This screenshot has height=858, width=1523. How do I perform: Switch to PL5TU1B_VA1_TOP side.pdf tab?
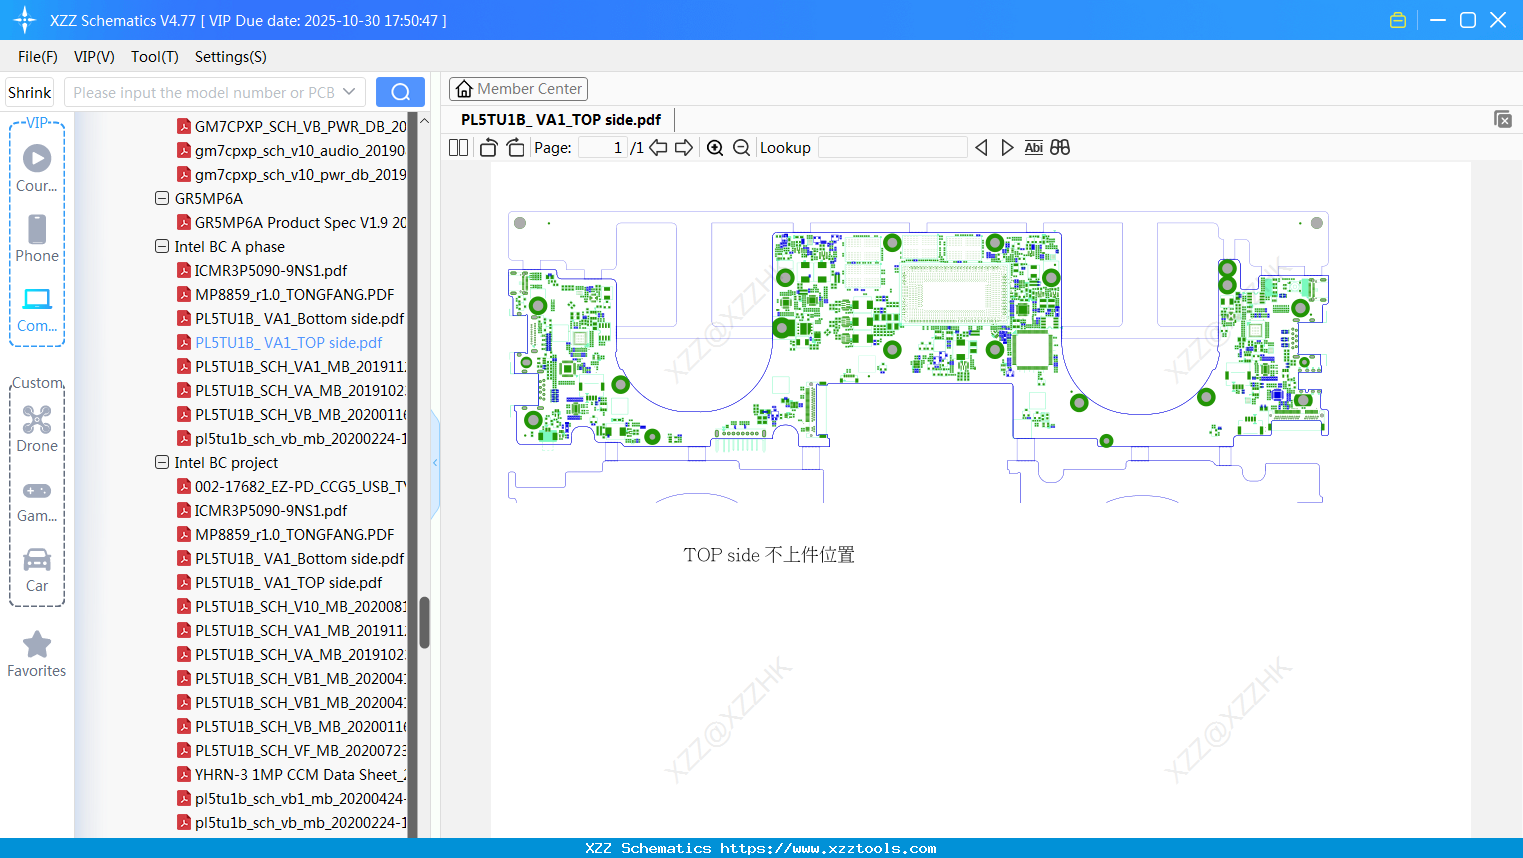(x=561, y=120)
